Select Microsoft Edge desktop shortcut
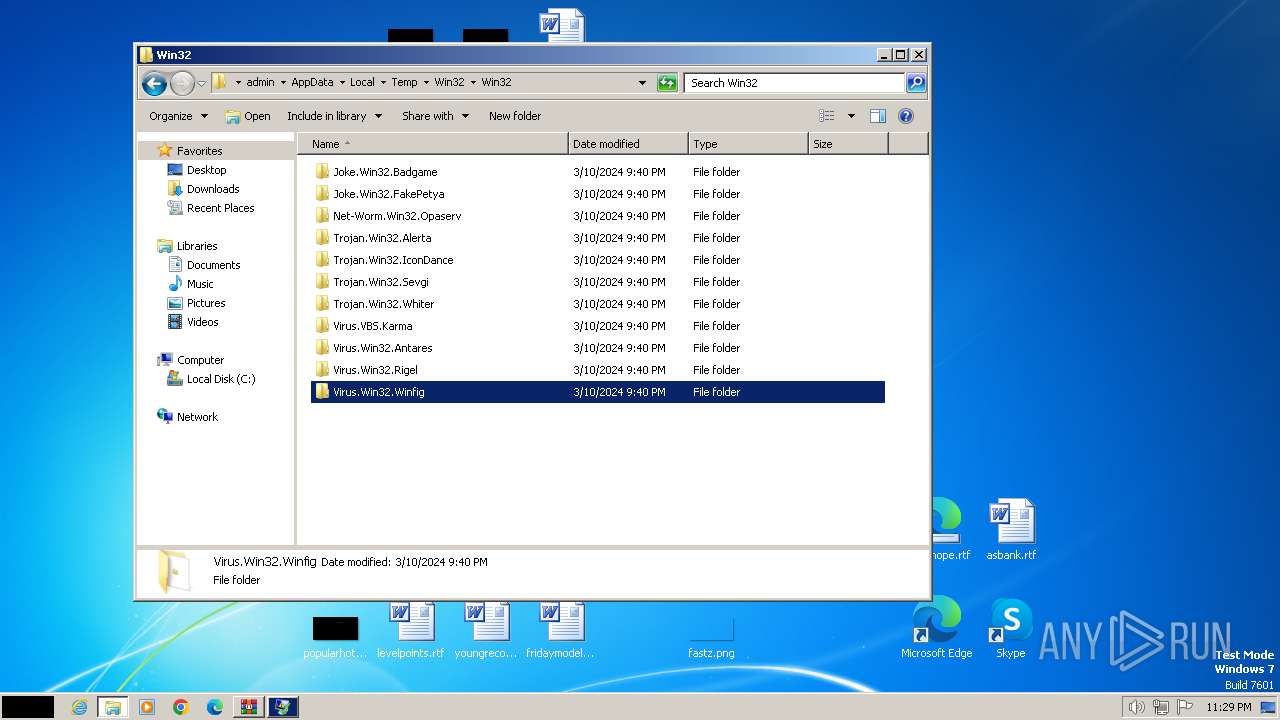 [937, 629]
